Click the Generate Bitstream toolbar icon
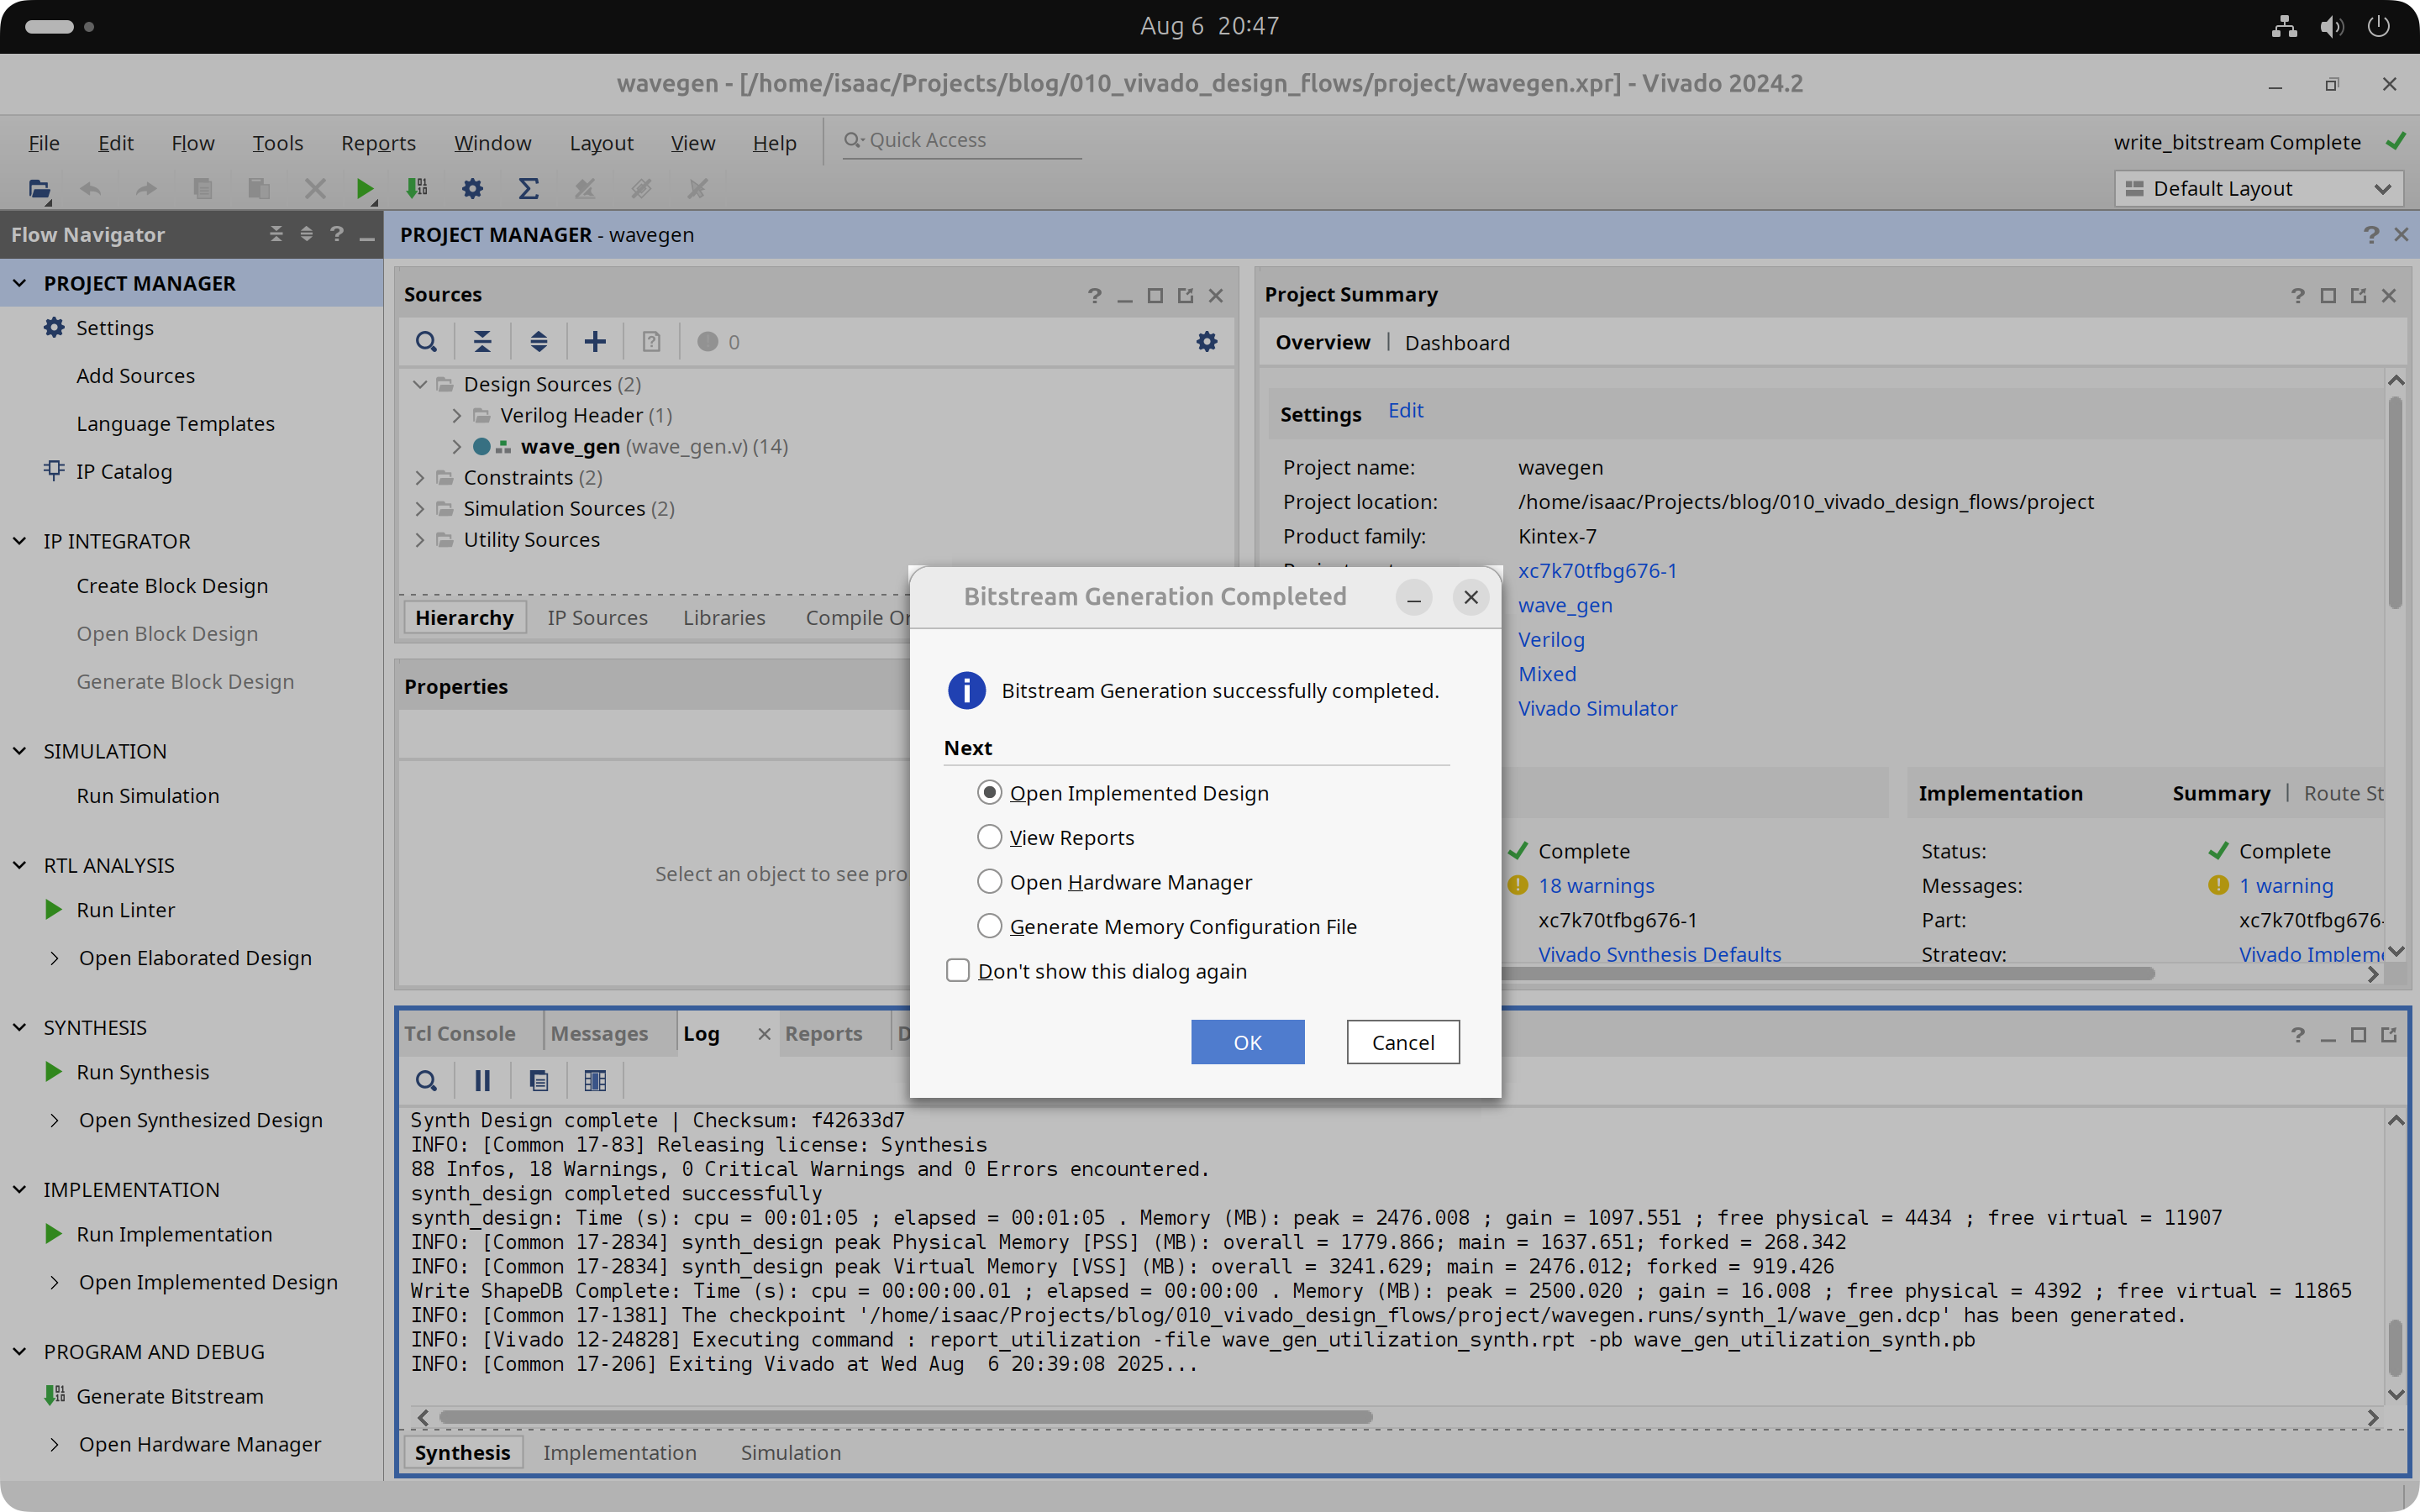2420x1512 pixels. pos(417,188)
